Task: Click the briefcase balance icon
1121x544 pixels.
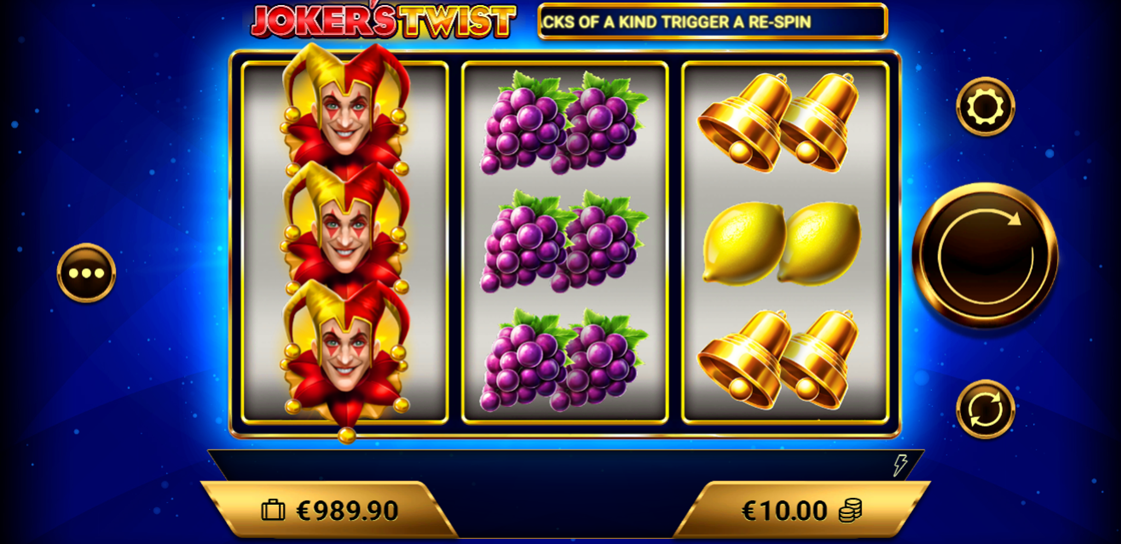Action: (x=273, y=510)
